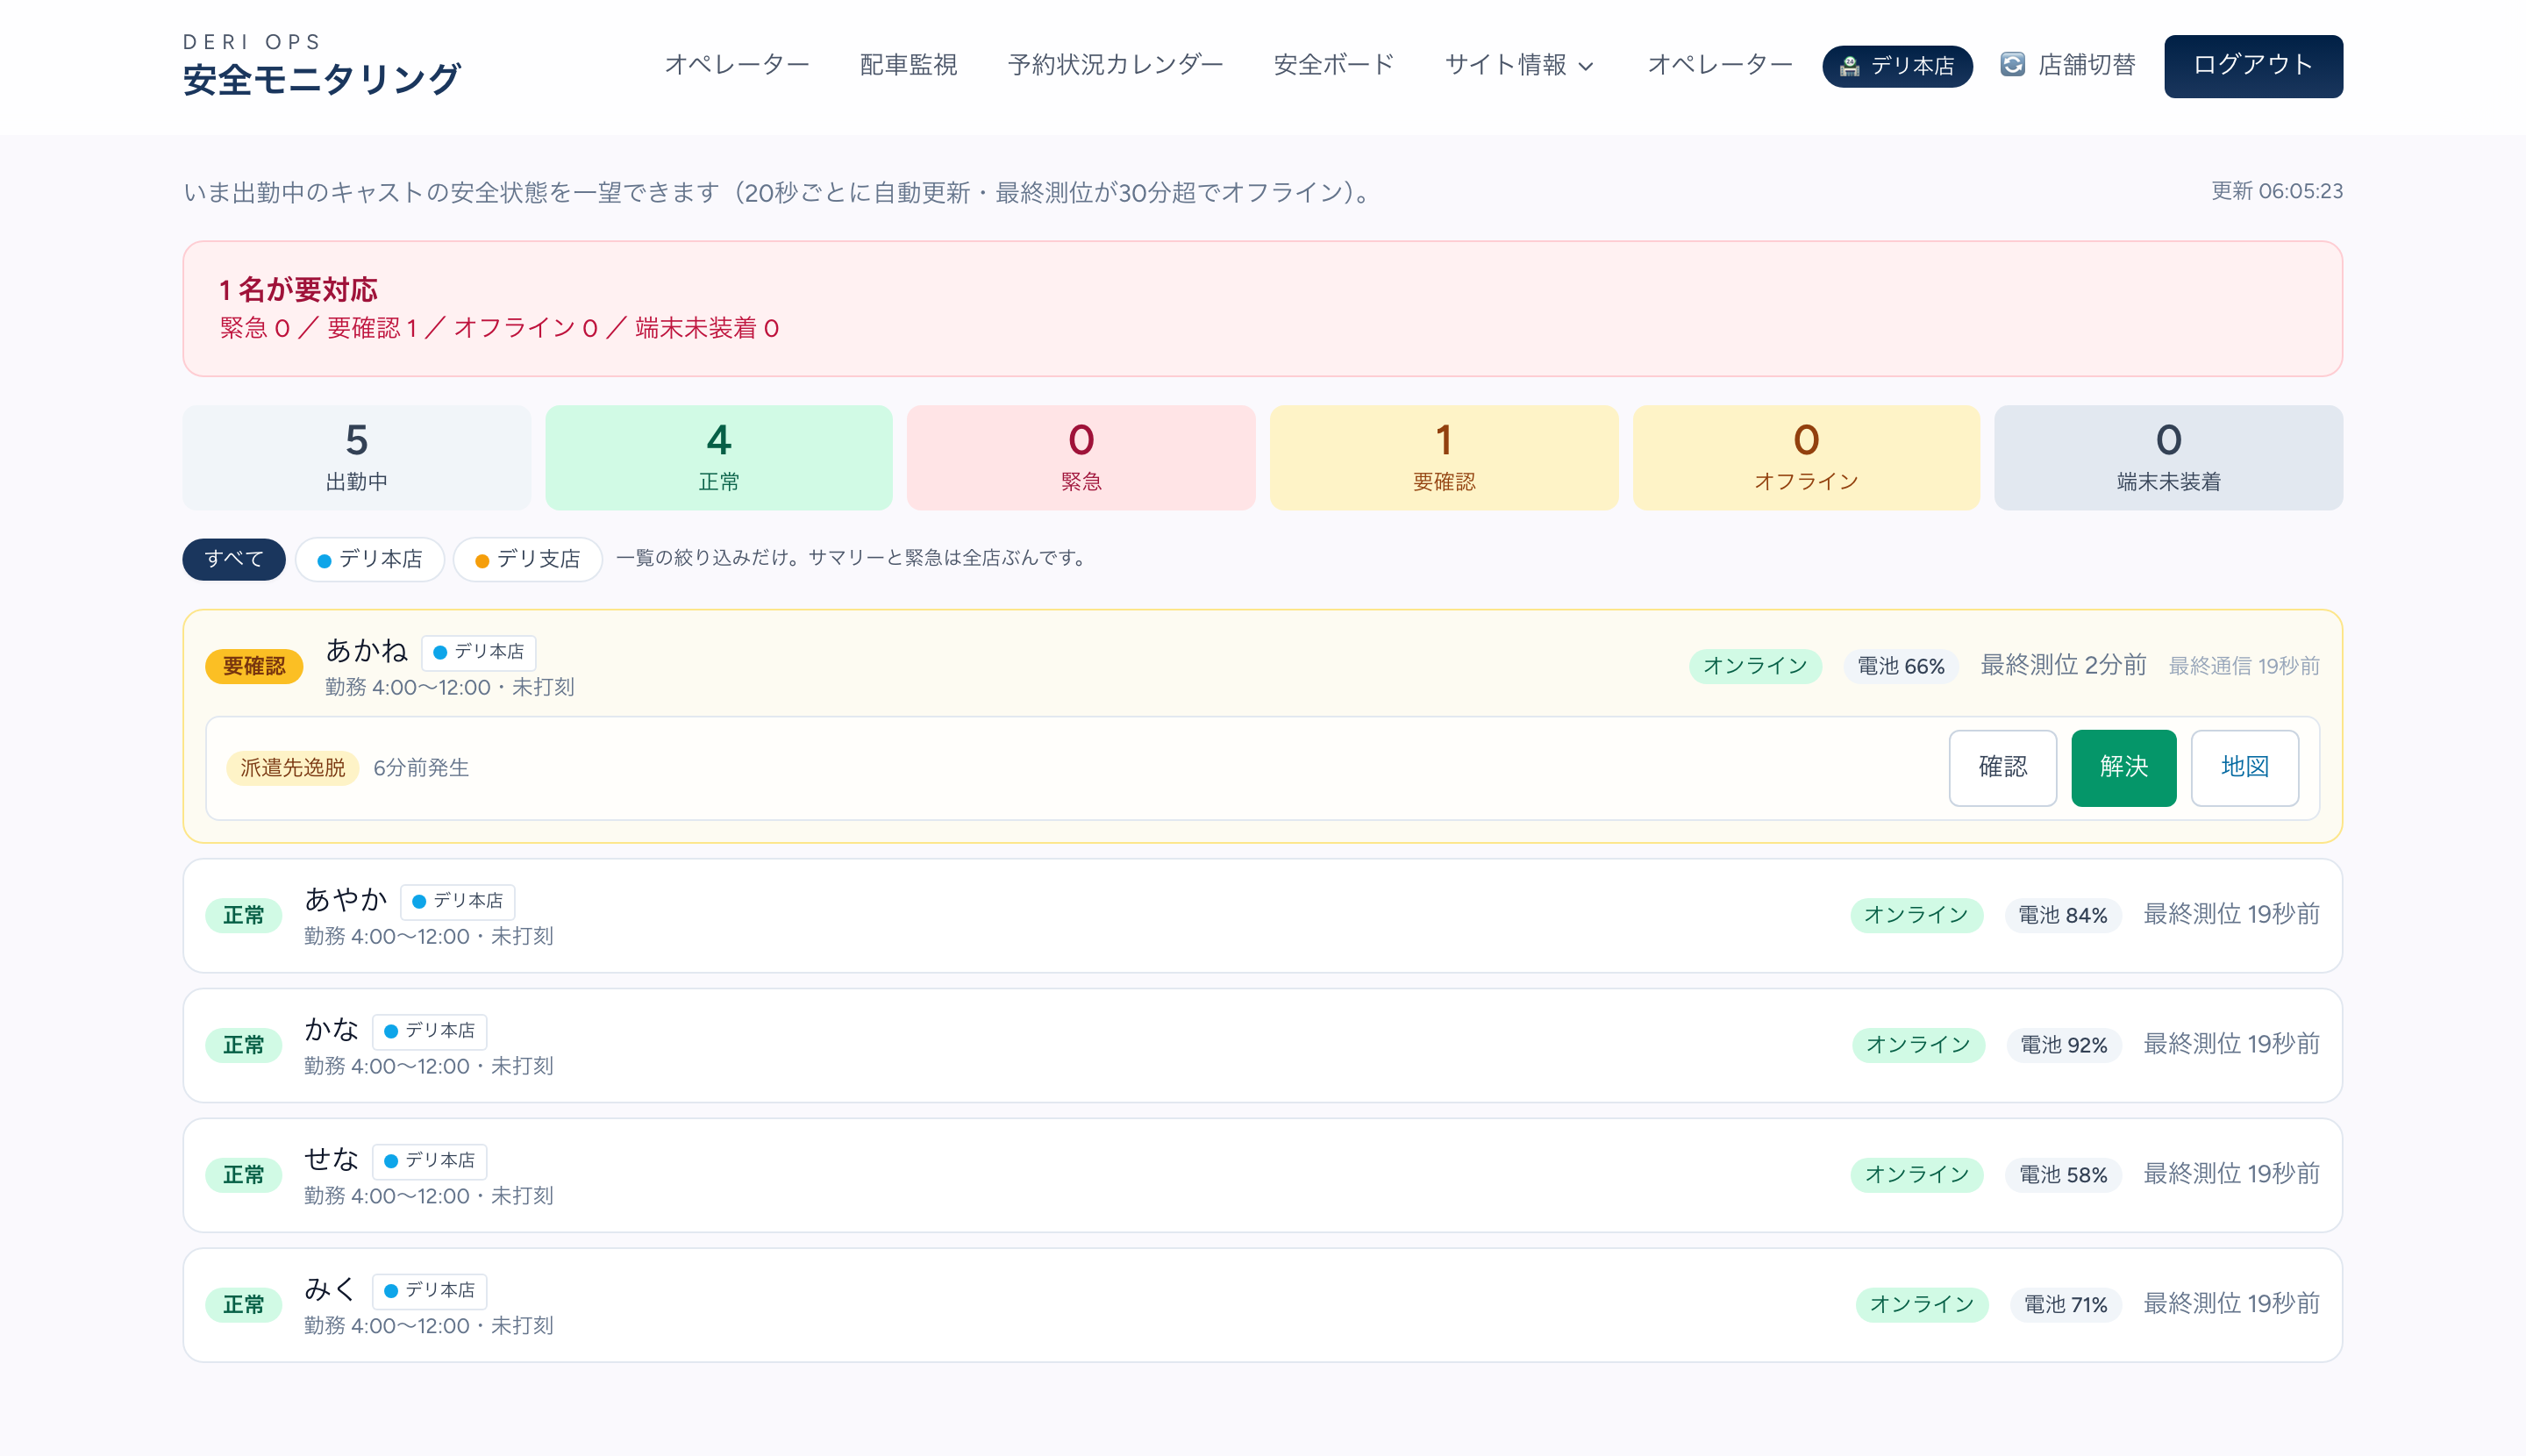2526x1456 pixels.
Task: Click cast name みく
Action: pos(331,1290)
